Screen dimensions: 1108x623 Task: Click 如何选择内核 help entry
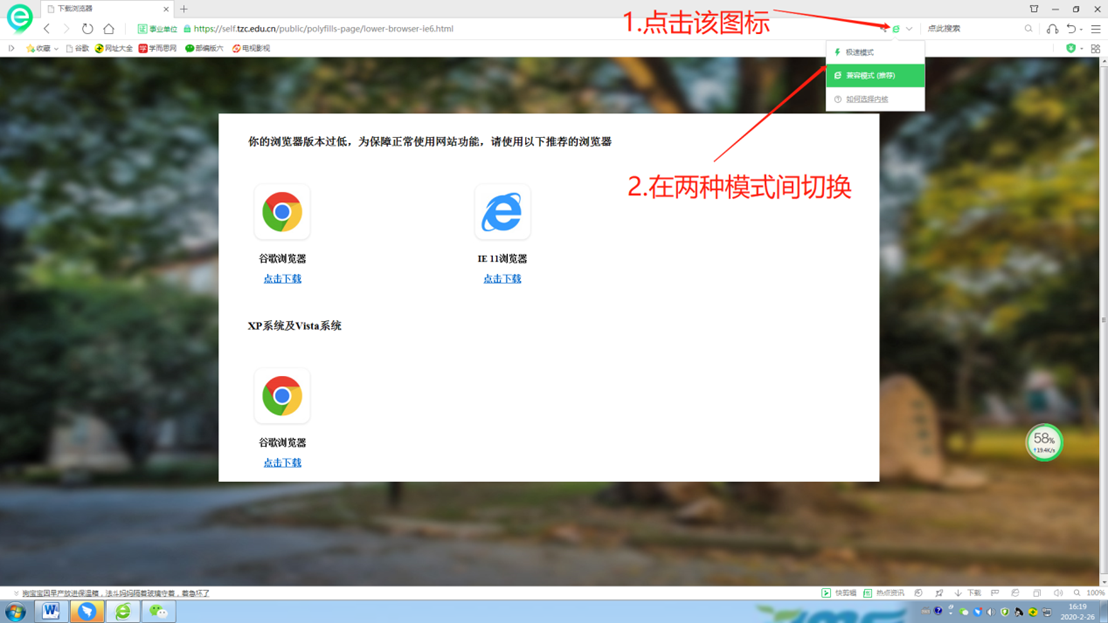(866, 99)
